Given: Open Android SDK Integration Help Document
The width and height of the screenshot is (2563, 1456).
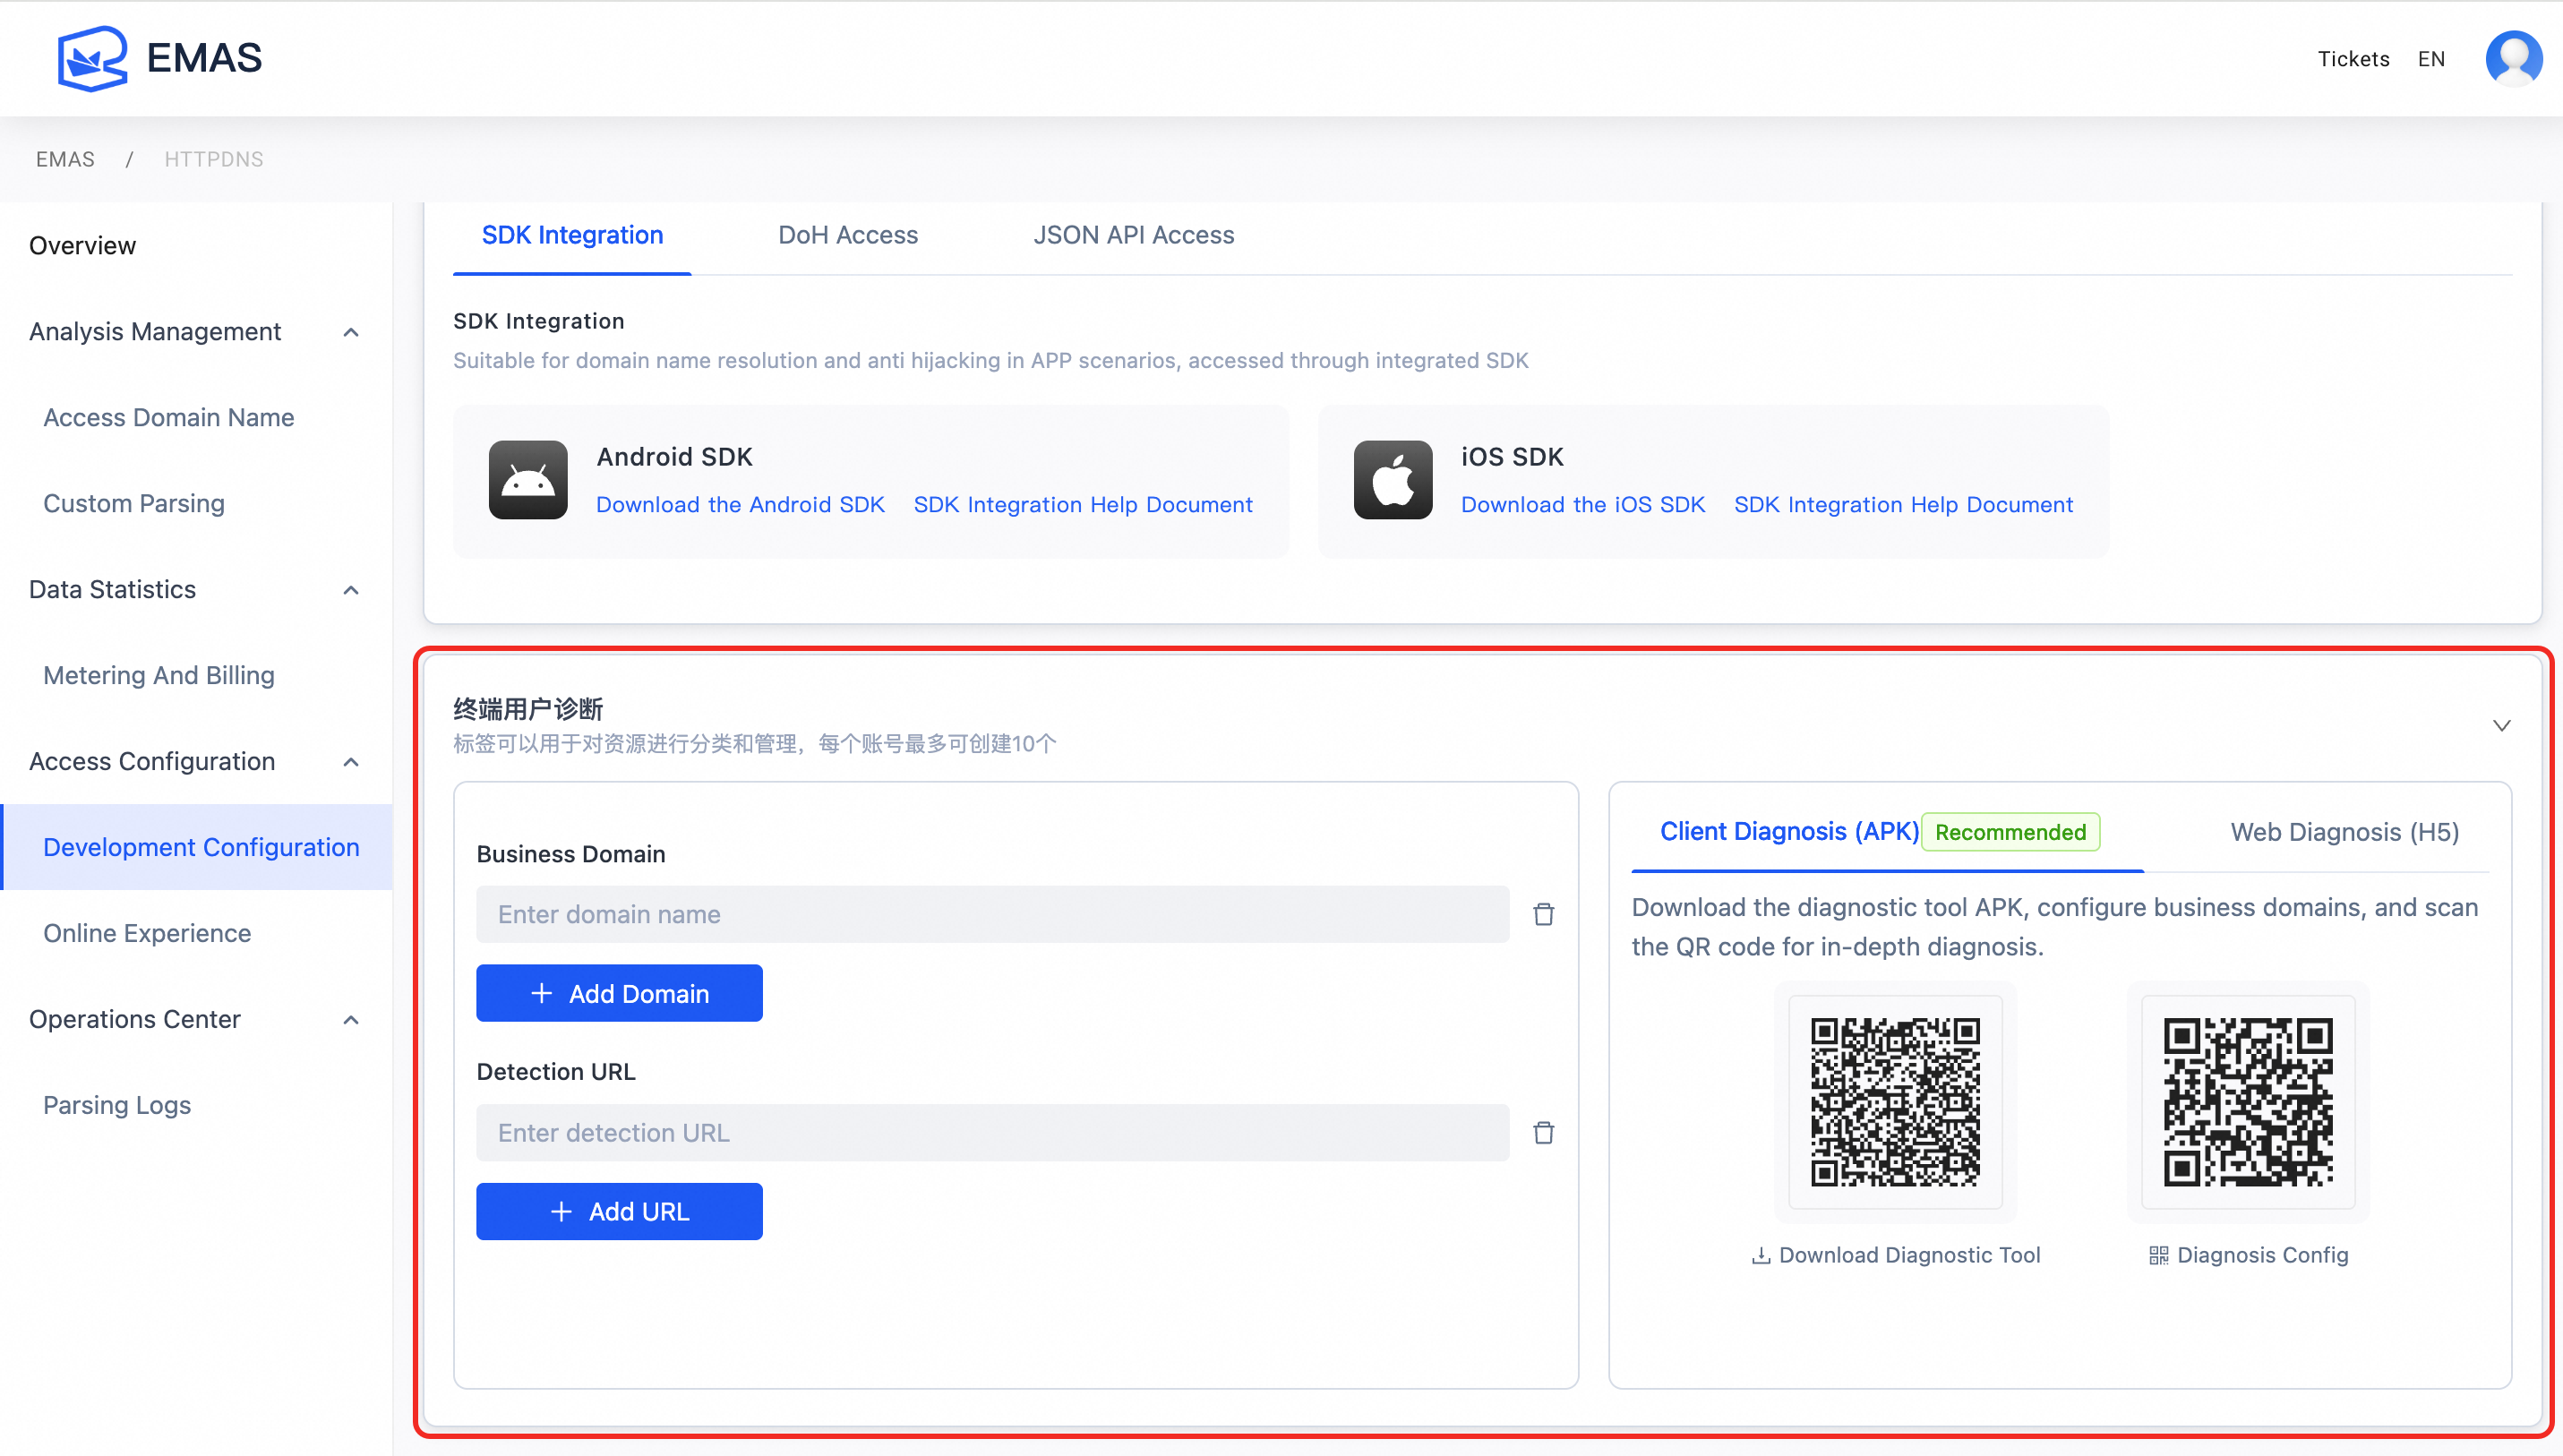Looking at the screenshot, I should (x=1082, y=505).
